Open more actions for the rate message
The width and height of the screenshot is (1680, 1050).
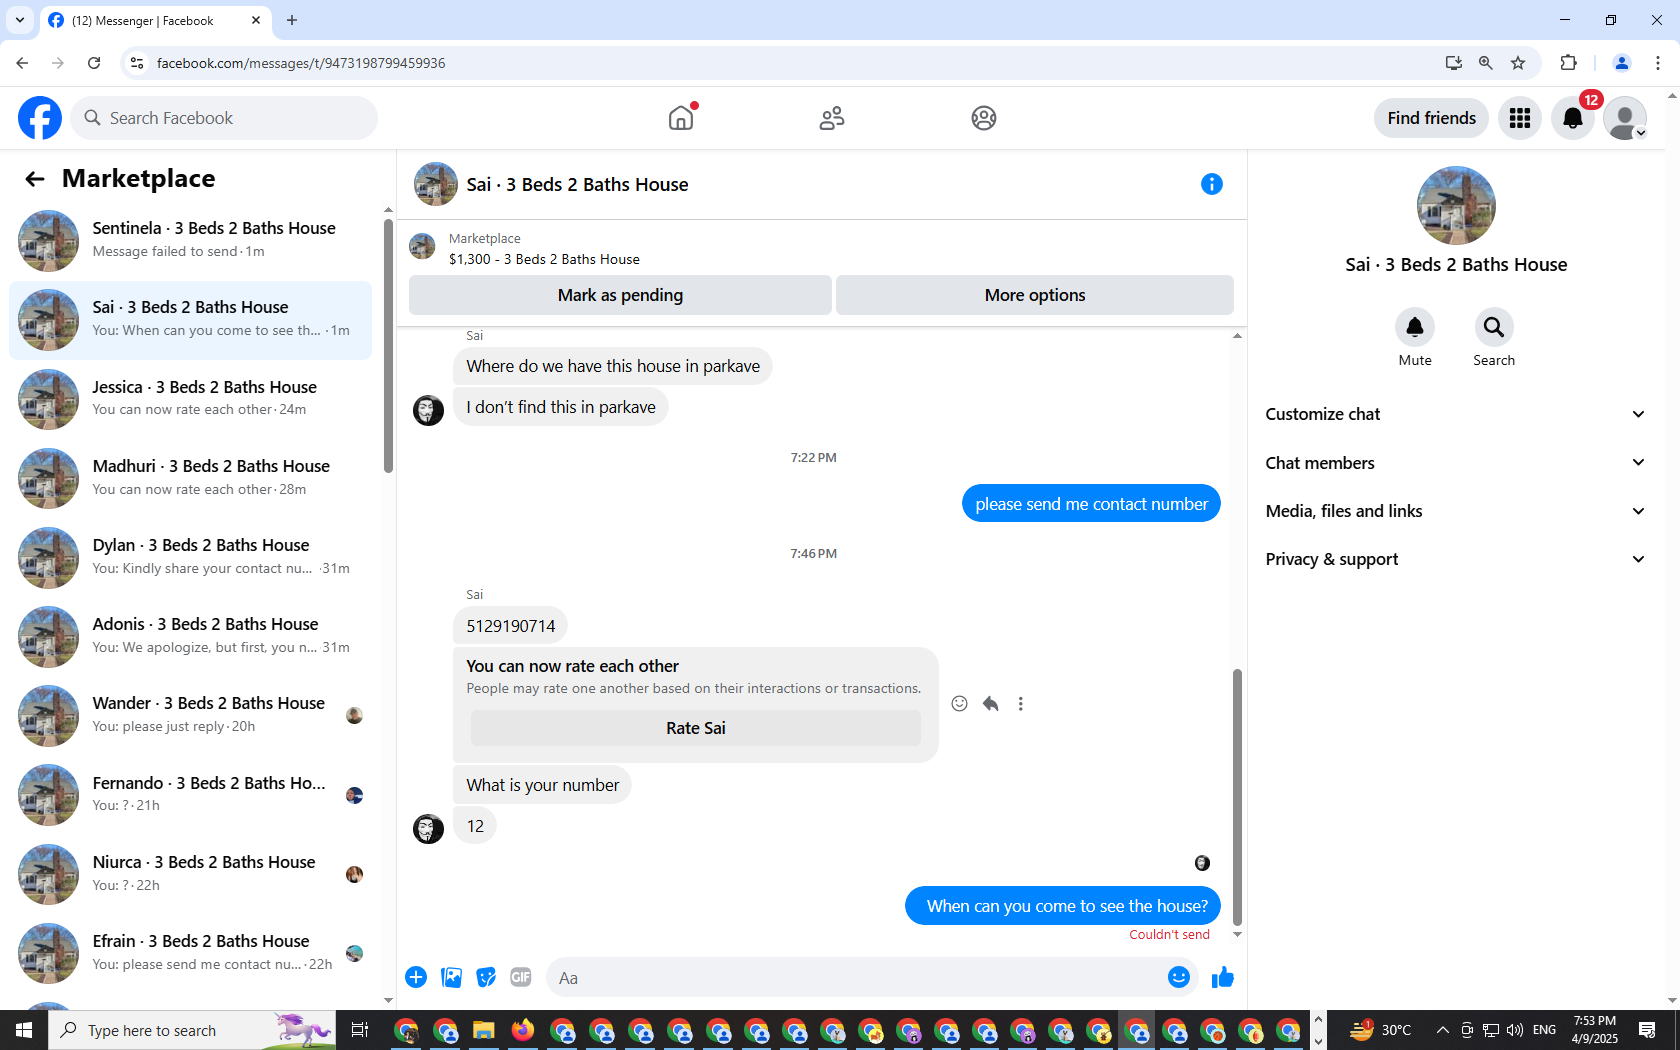1020,704
